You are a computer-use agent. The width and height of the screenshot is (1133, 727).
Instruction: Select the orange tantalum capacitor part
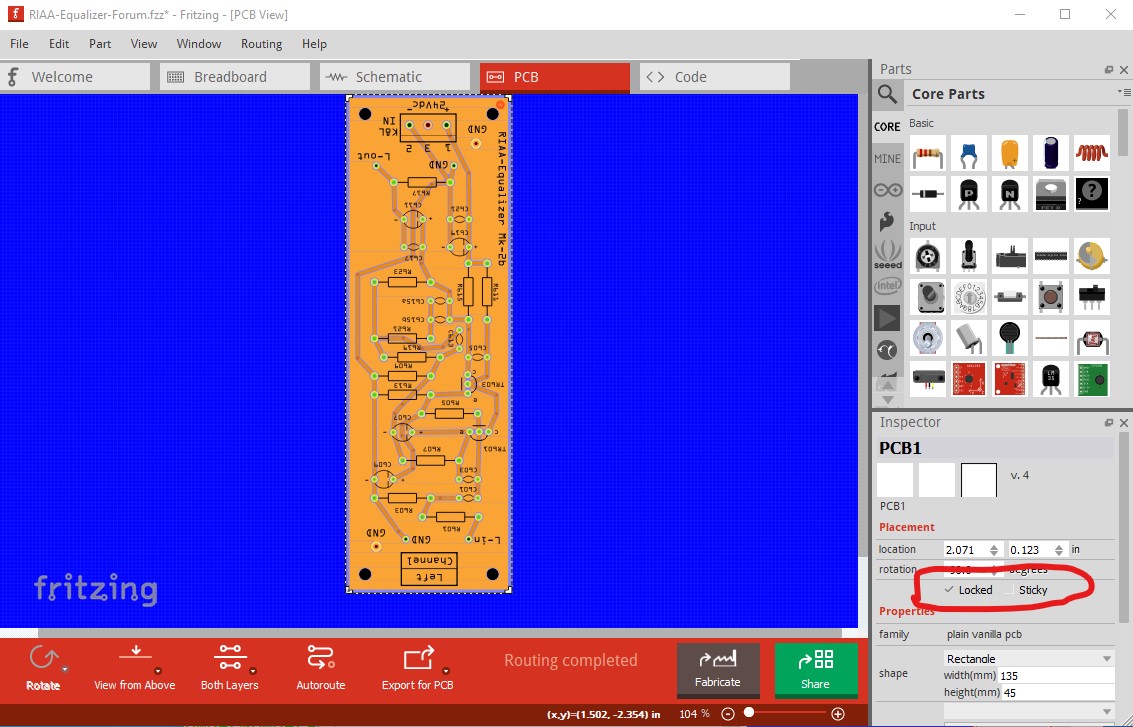pos(1010,155)
